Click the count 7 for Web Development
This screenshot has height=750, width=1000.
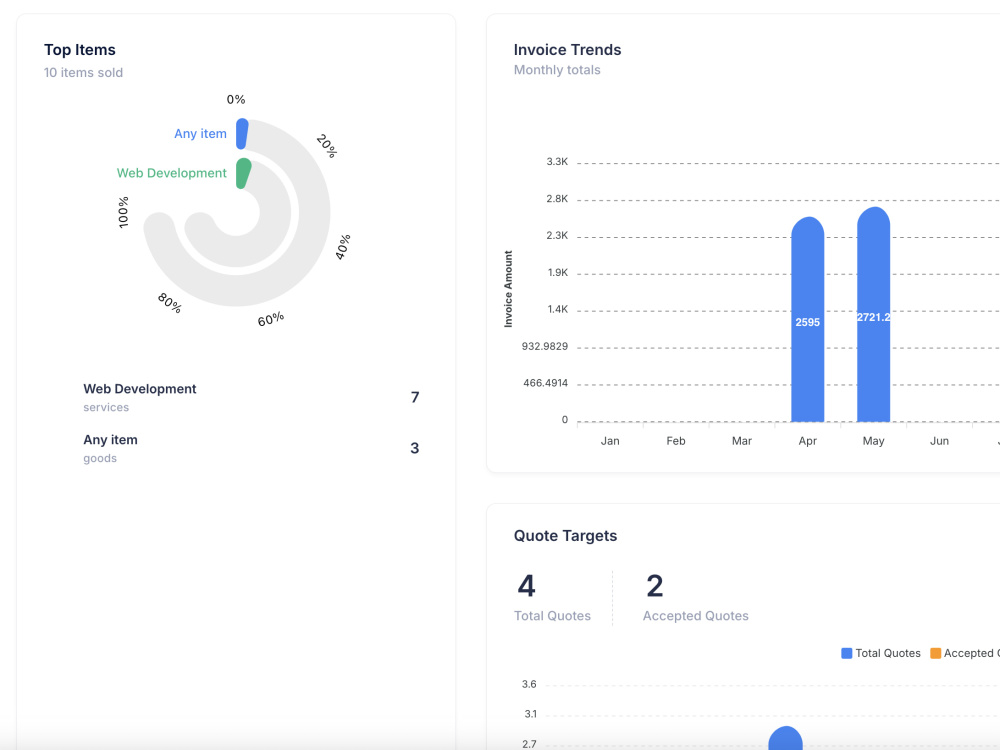point(415,397)
